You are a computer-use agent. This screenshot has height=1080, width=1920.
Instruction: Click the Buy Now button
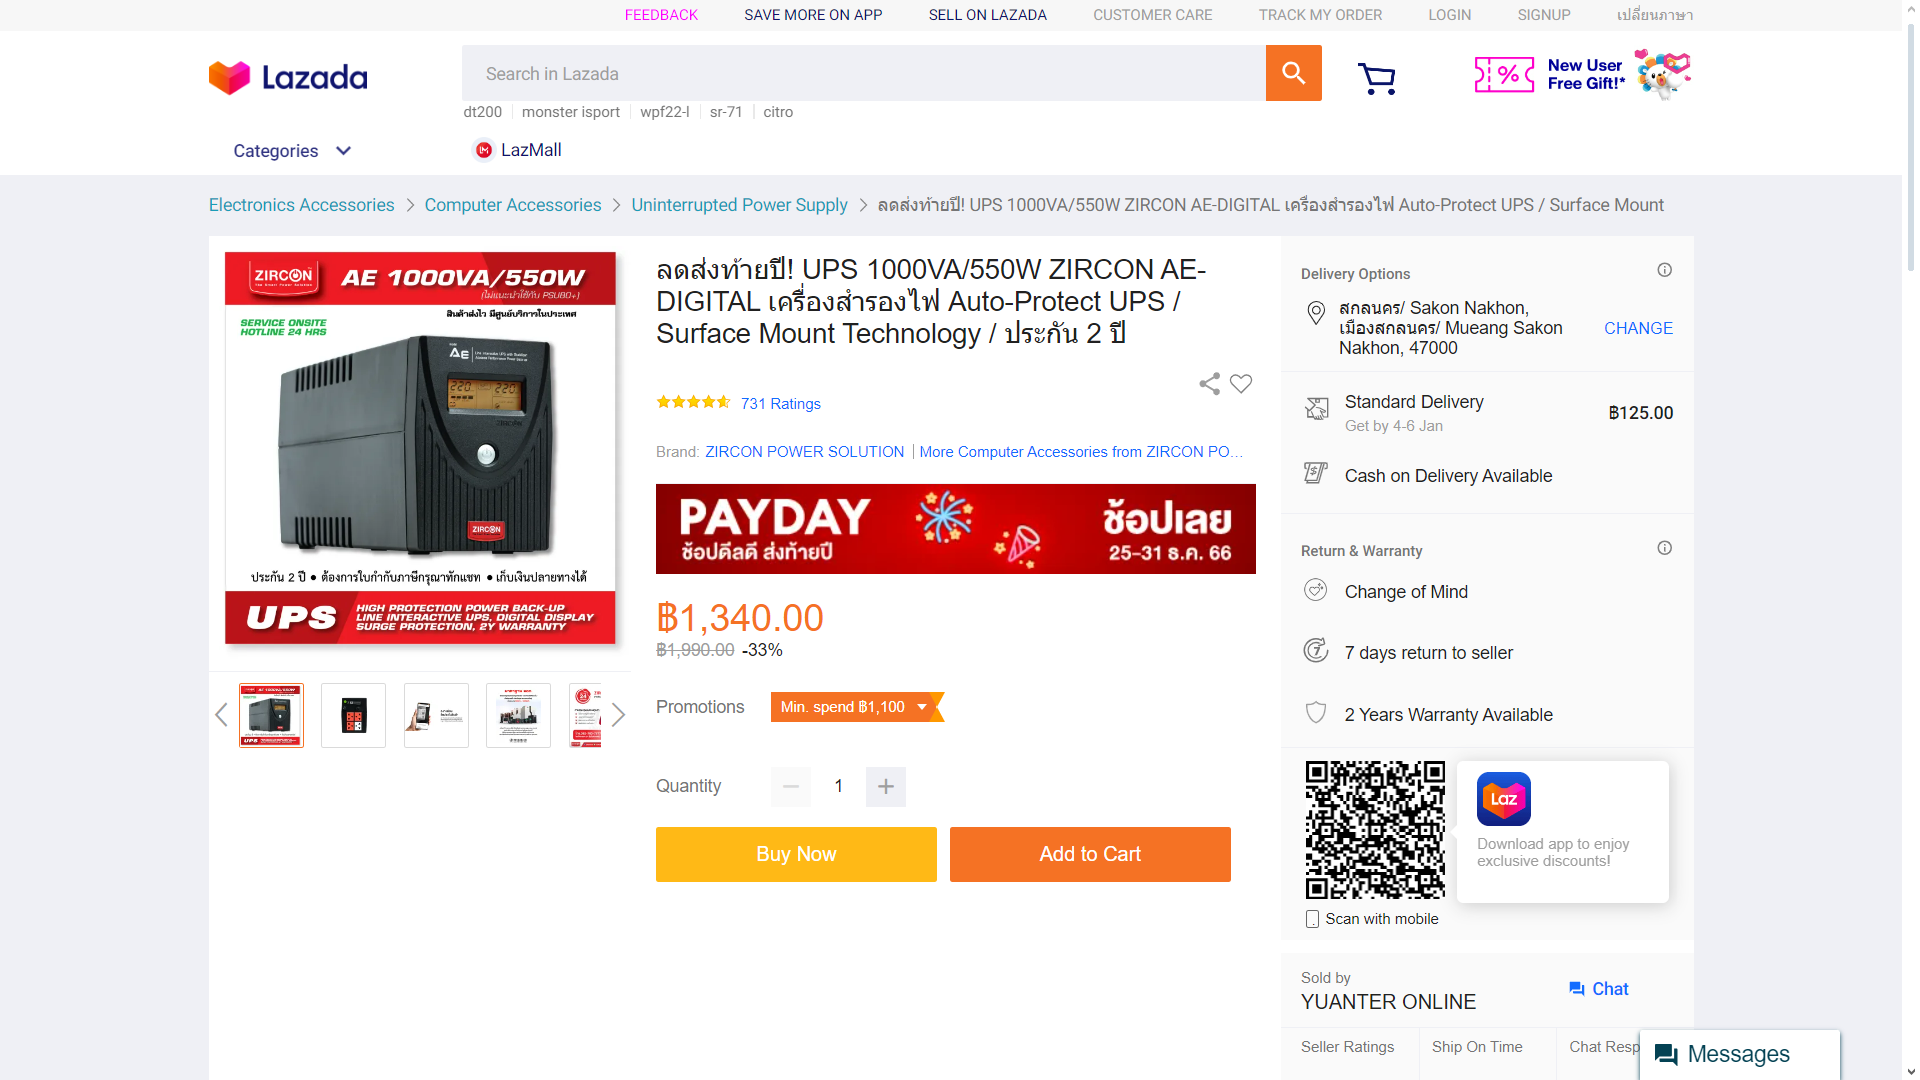[796, 854]
